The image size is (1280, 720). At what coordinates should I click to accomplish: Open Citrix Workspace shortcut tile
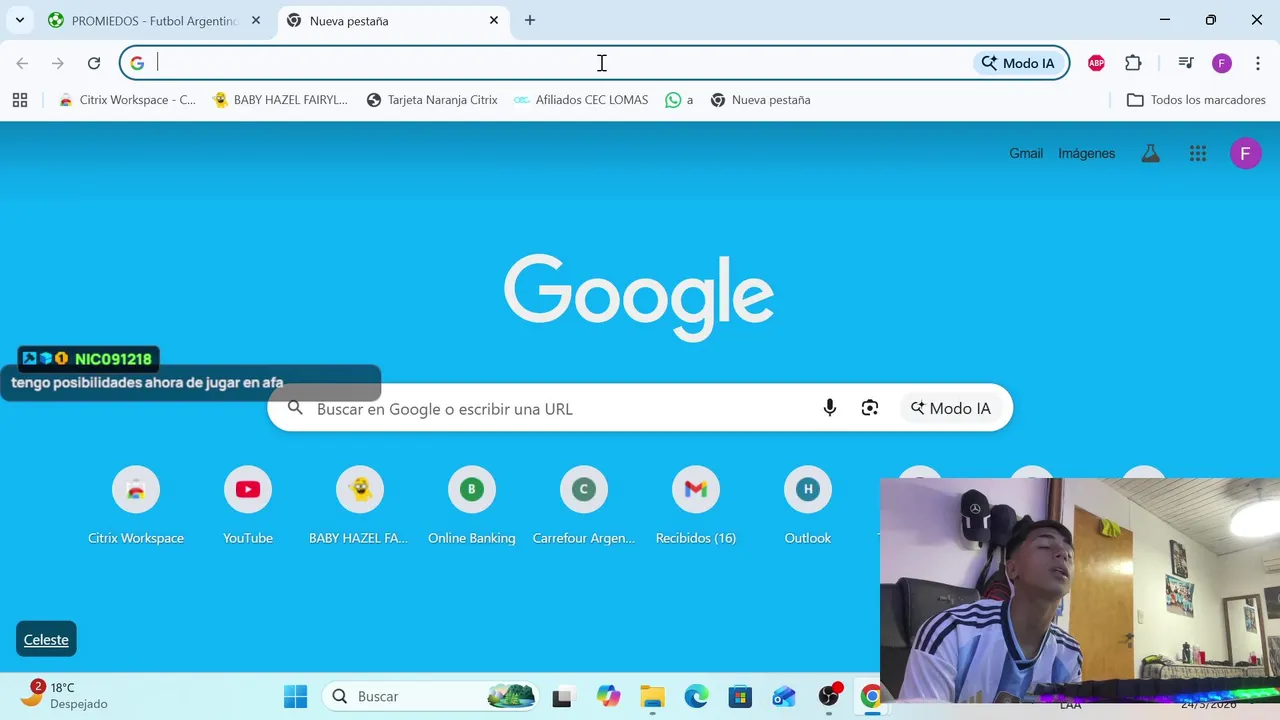136,507
